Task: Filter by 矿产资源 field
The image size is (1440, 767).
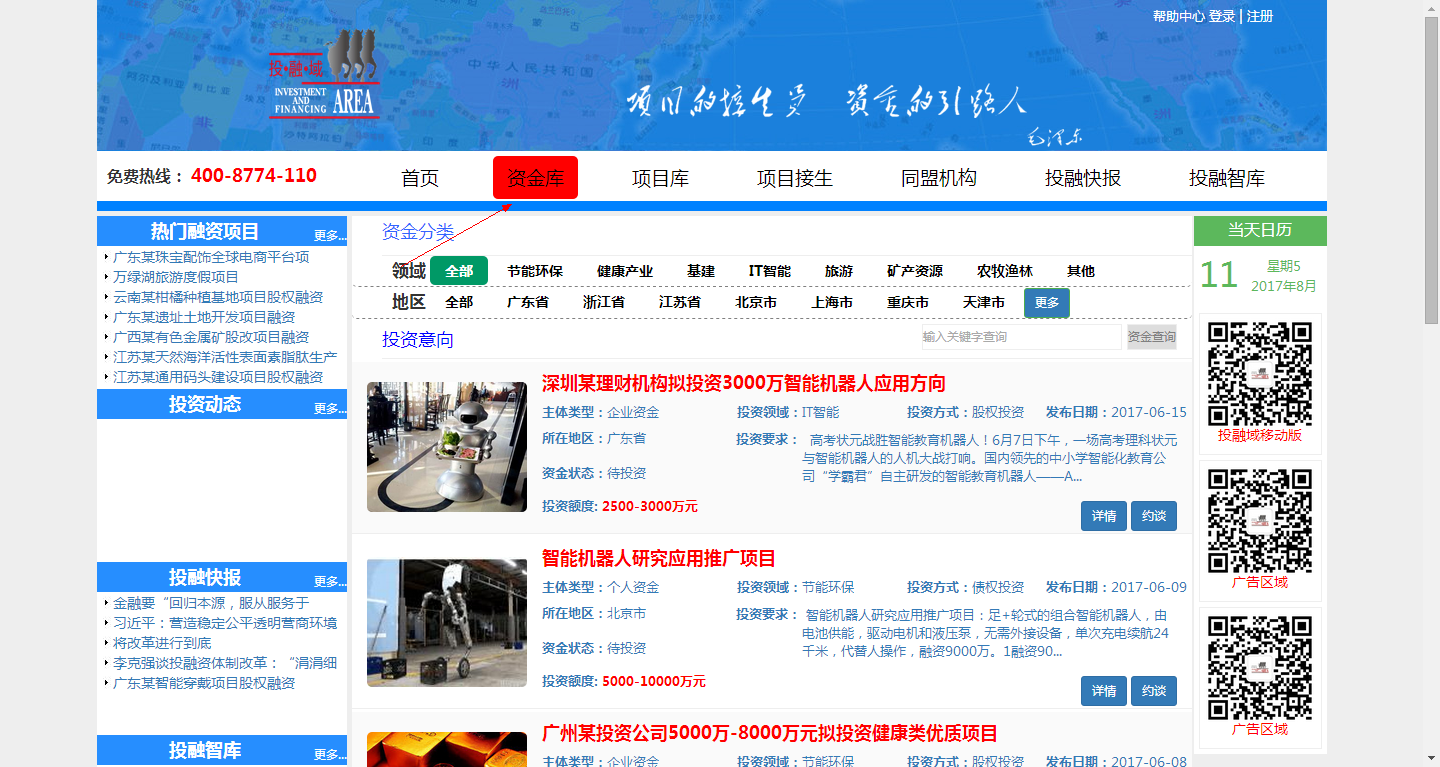Action: (915, 271)
